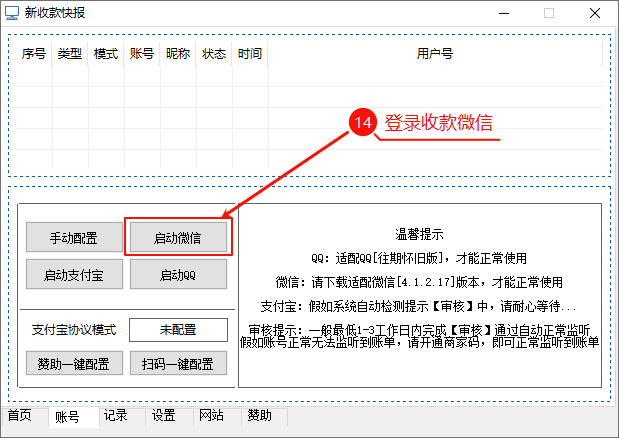Select the 账号 tab at the bottom
Screen dimensions: 619x438
pyautogui.click(x=68, y=417)
